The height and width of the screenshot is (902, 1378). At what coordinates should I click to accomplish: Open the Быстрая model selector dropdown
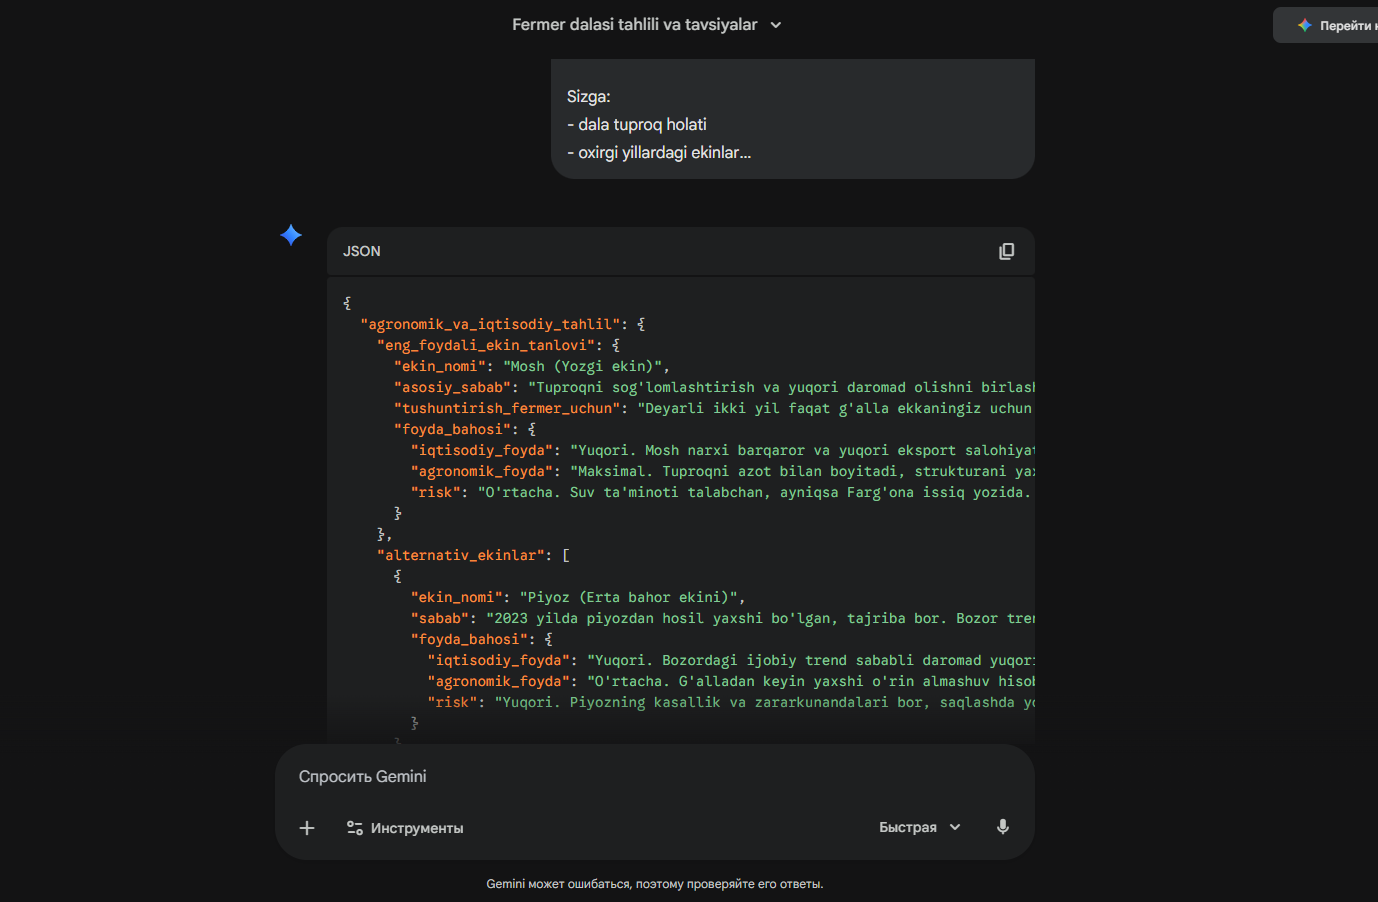(919, 827)
